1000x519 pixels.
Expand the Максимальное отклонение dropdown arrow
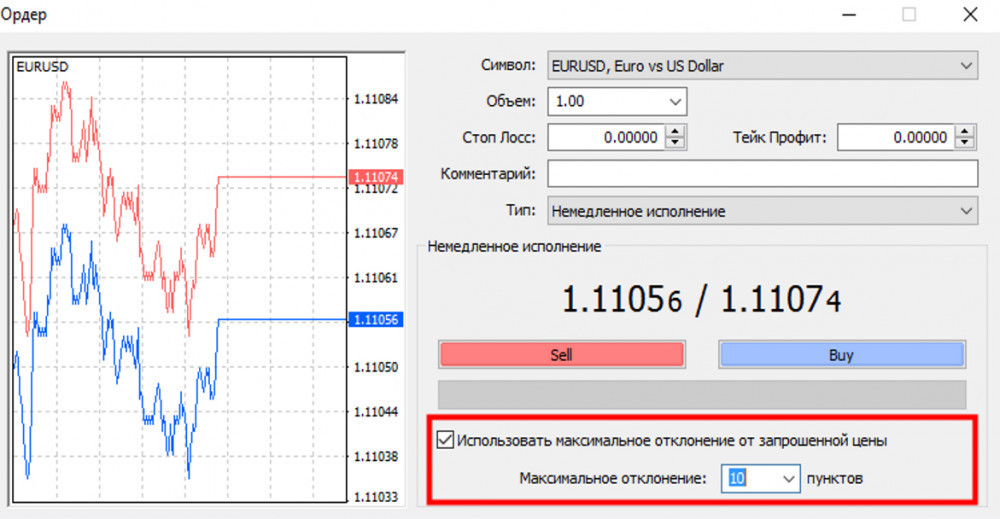pyautogui.click(x=789, y=479)
